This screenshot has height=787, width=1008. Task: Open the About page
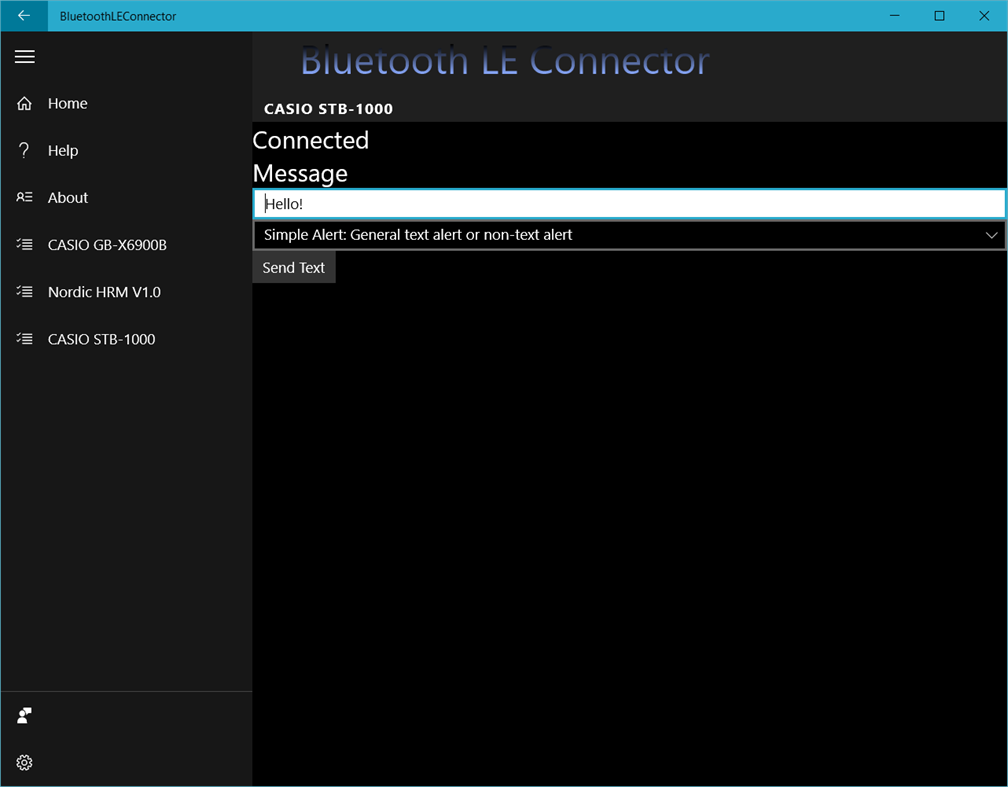click(67, 197)
